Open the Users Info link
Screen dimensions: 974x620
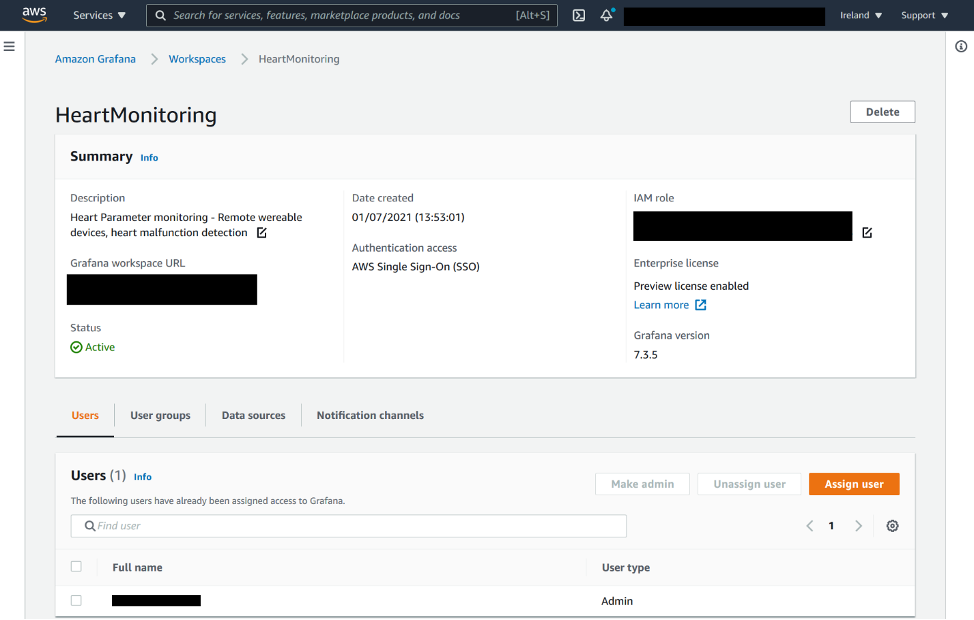point(143,477)
